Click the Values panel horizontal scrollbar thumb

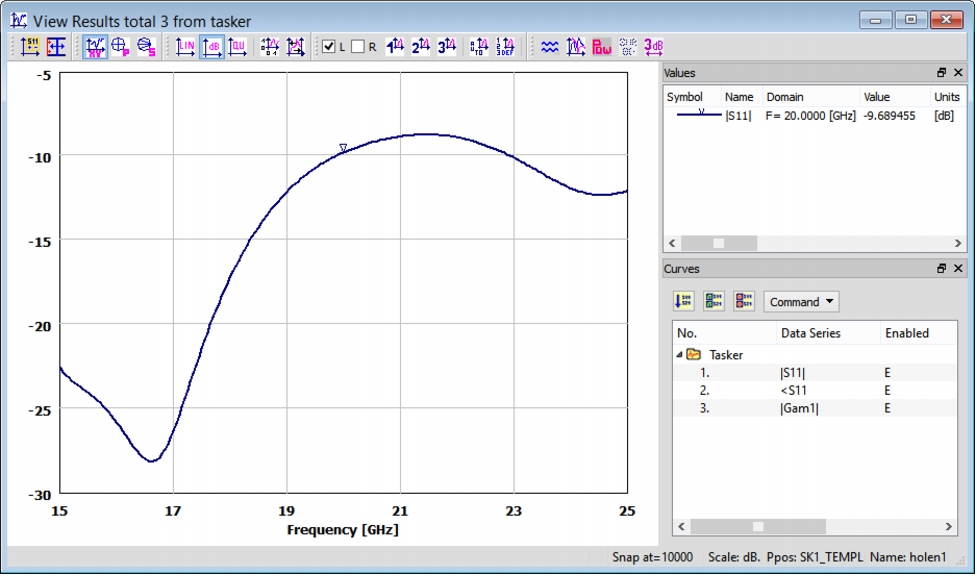pos(719,243)
